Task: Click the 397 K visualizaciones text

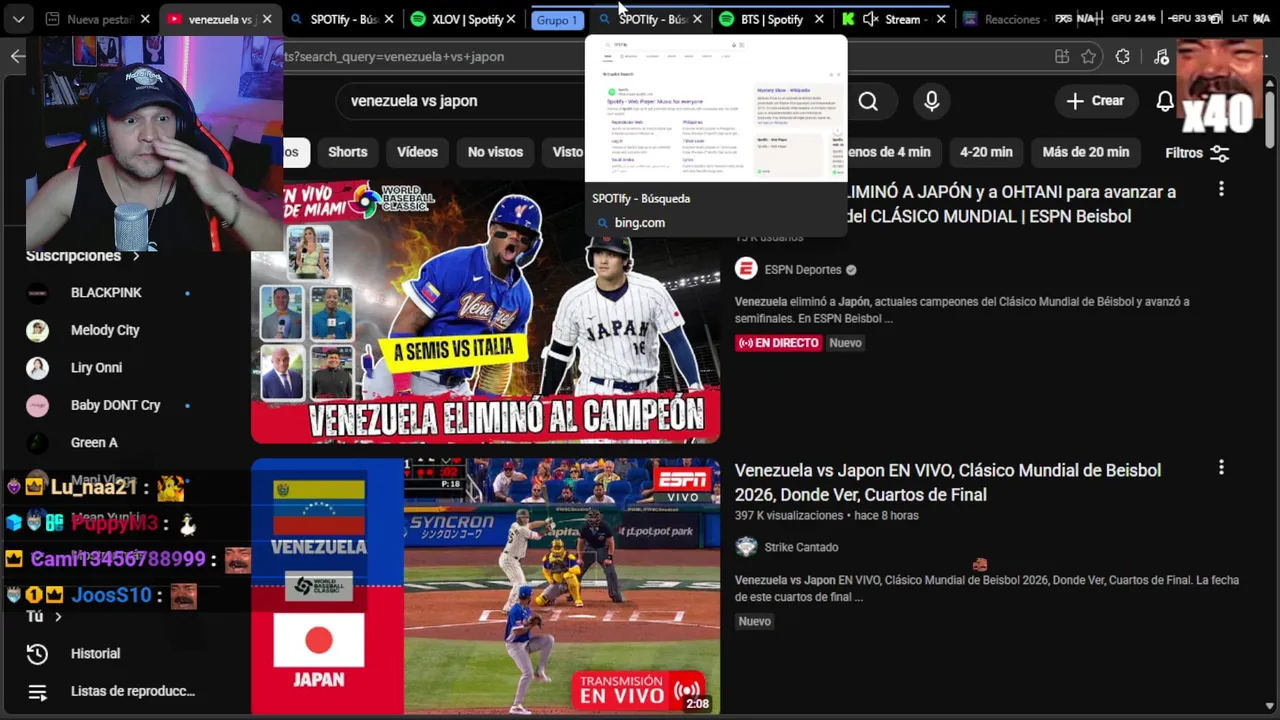Action: coord(789,516)
